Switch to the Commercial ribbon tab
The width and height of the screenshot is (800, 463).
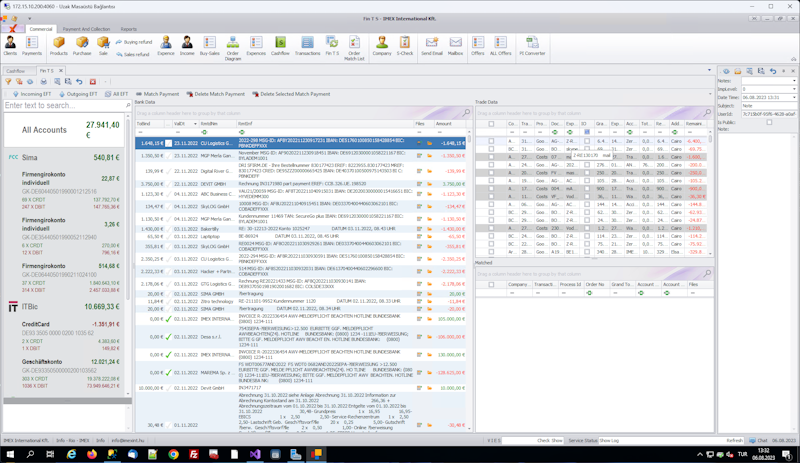[x=41, y=29]
